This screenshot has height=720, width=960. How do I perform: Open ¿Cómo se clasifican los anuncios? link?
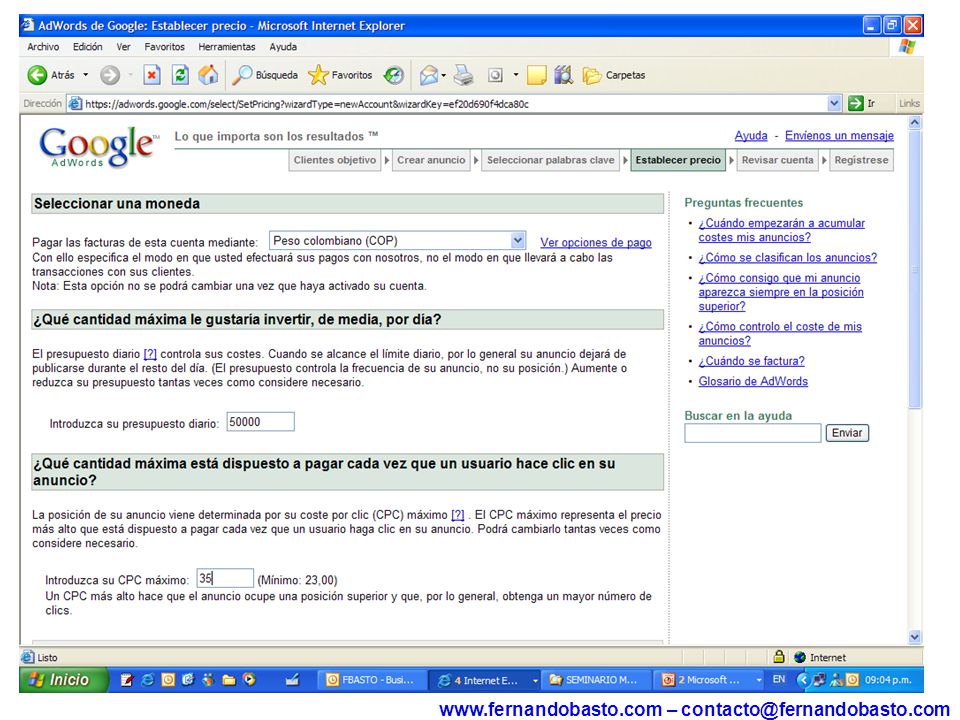[x=788, y=257]
